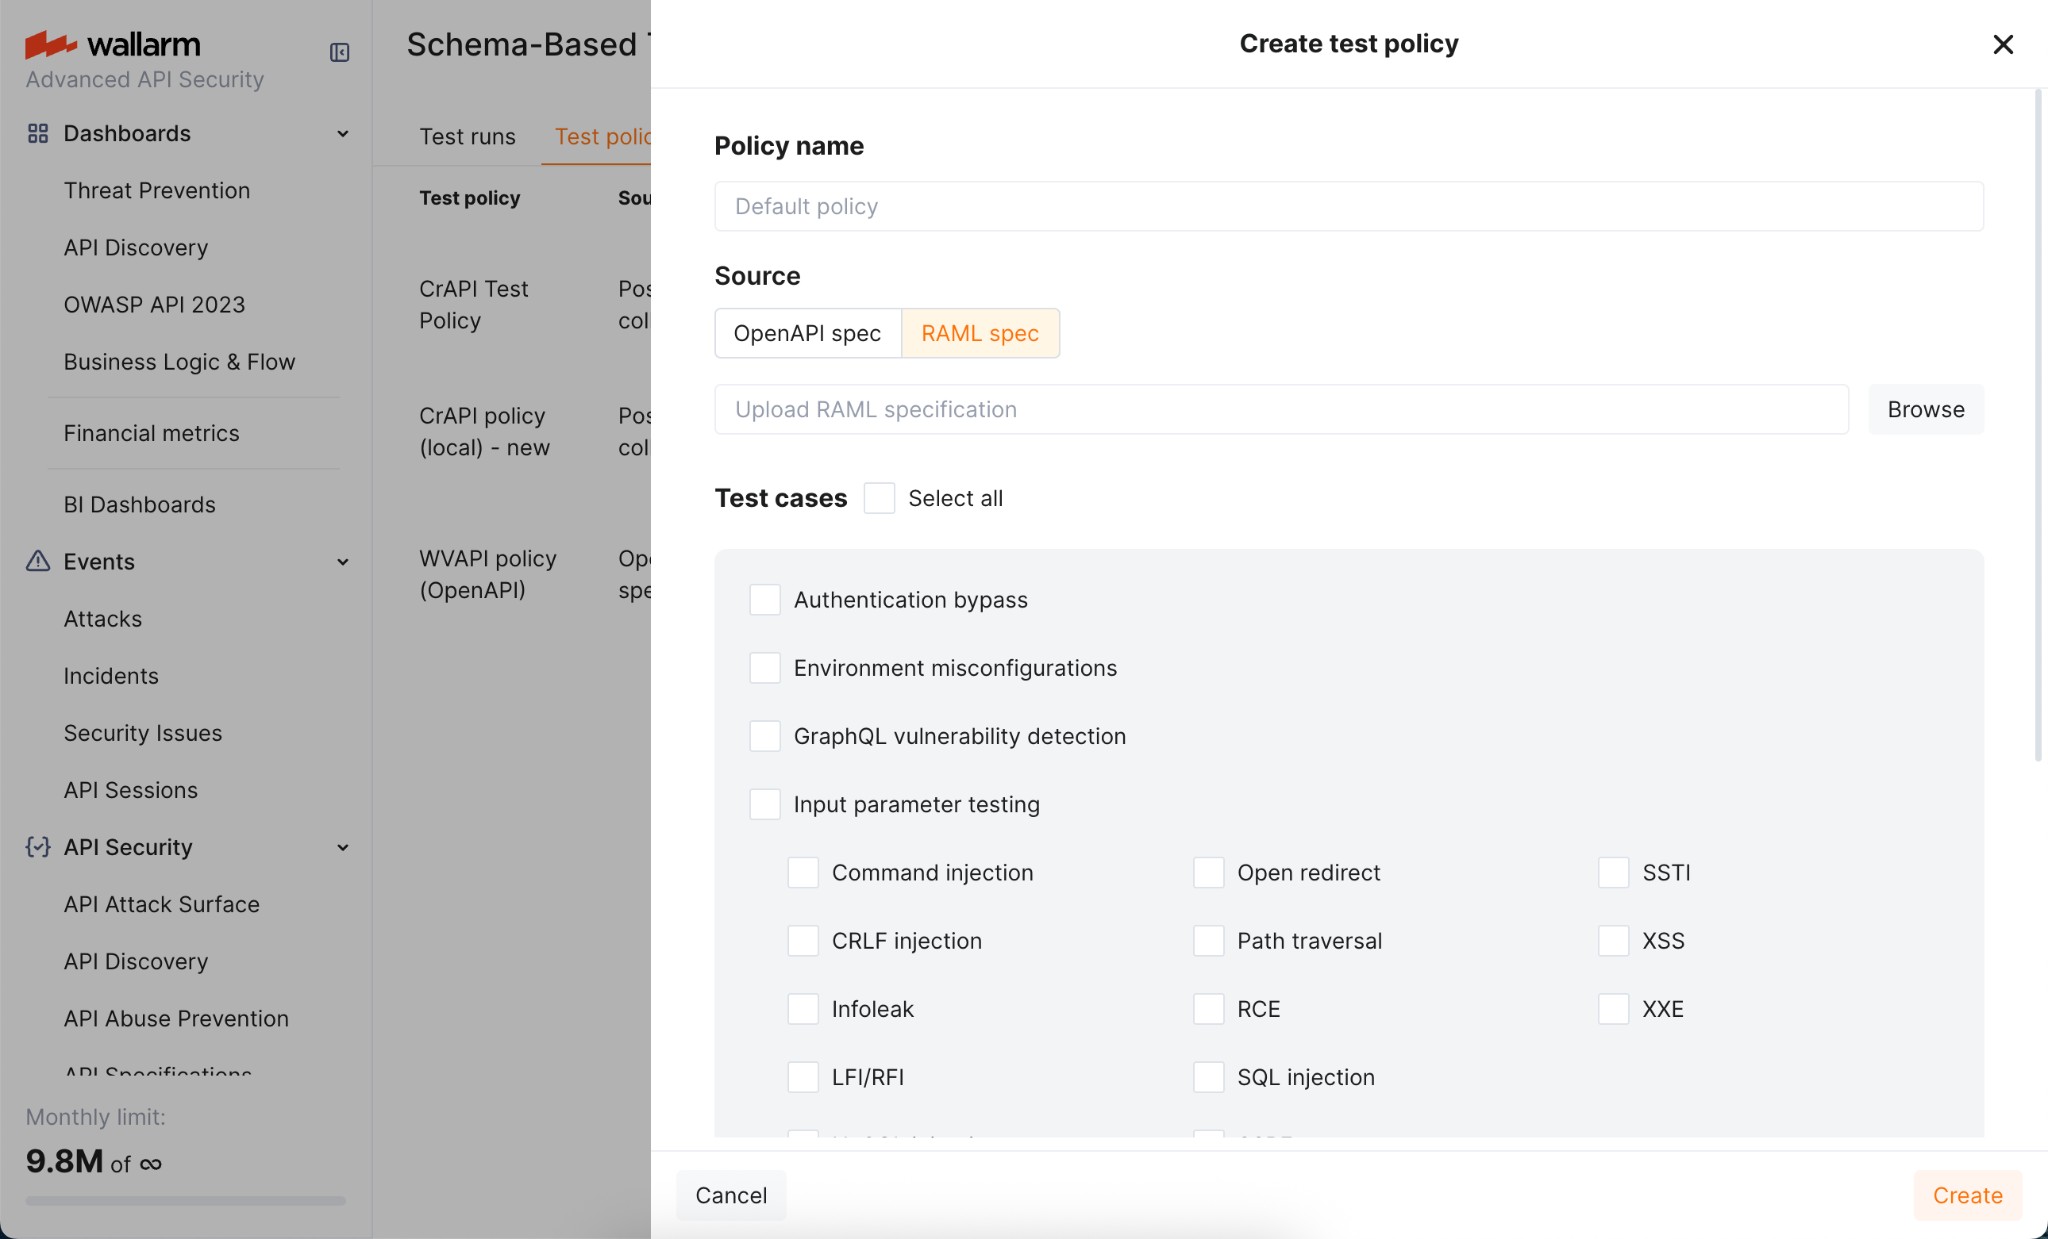Viewport: 2048px width, 1239px height.
Task: Collapse the Dashboards section
Action: 343,132
